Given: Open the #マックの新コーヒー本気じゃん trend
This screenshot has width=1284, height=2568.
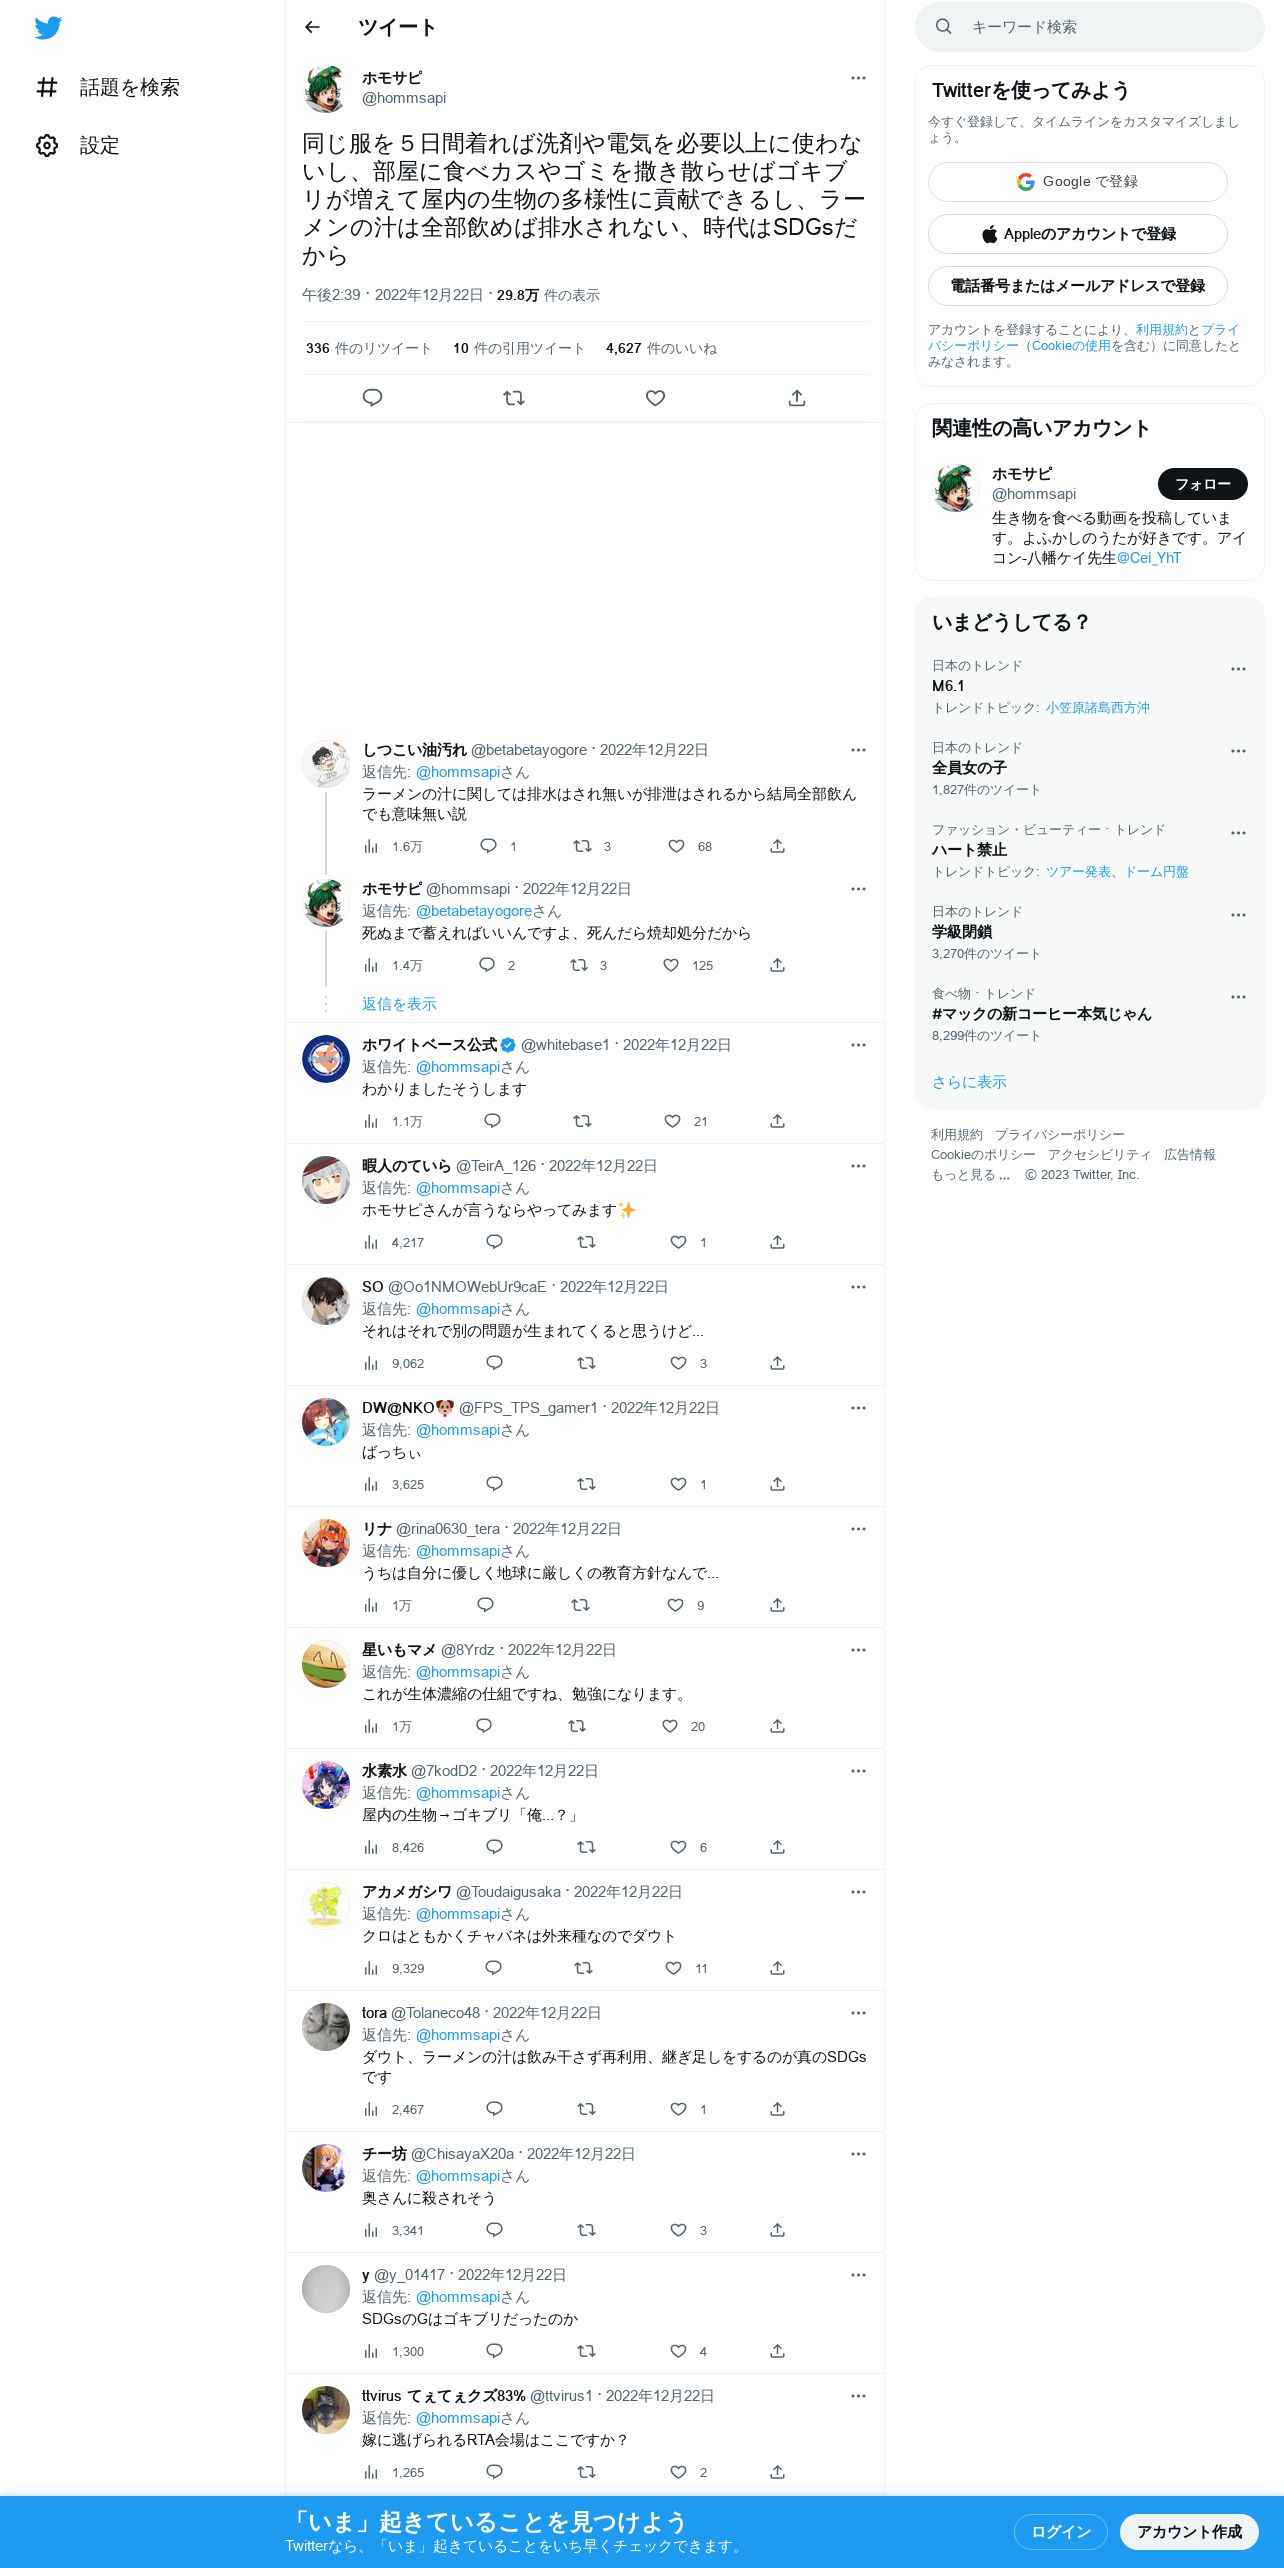Looking at the screenshot, I should pos(1041,1014).
